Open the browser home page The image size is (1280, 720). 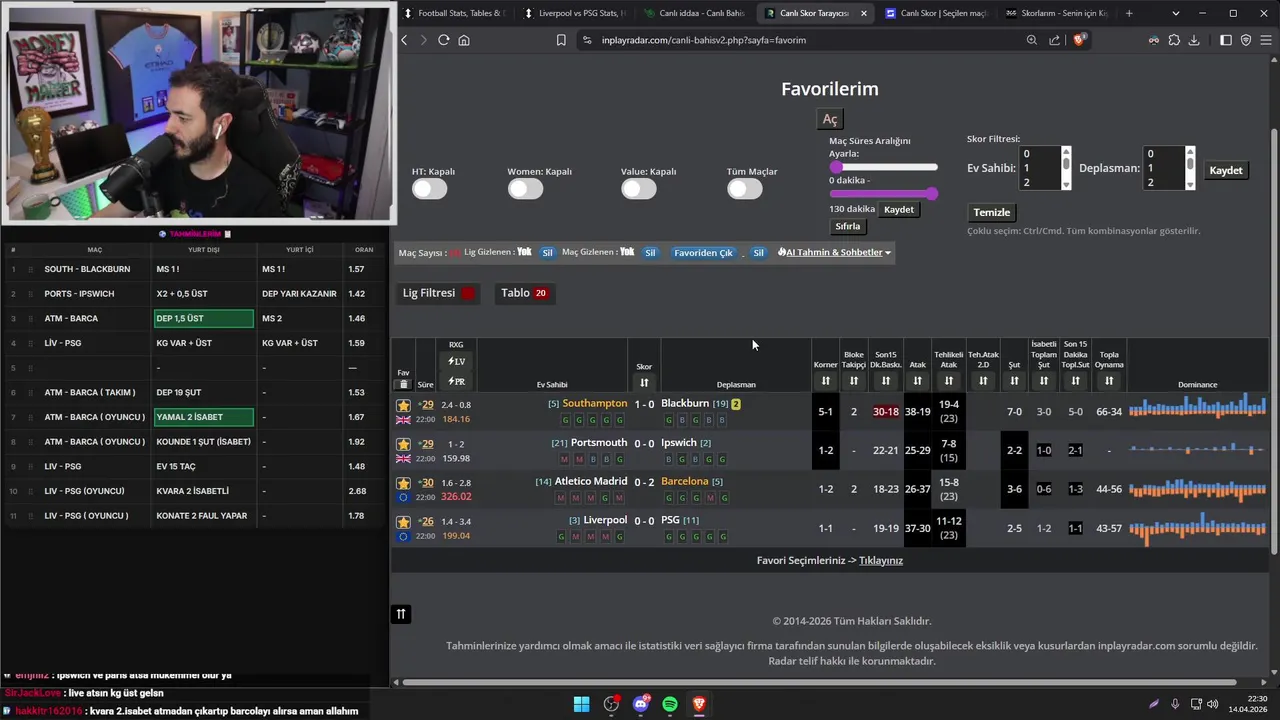[464, 40]
